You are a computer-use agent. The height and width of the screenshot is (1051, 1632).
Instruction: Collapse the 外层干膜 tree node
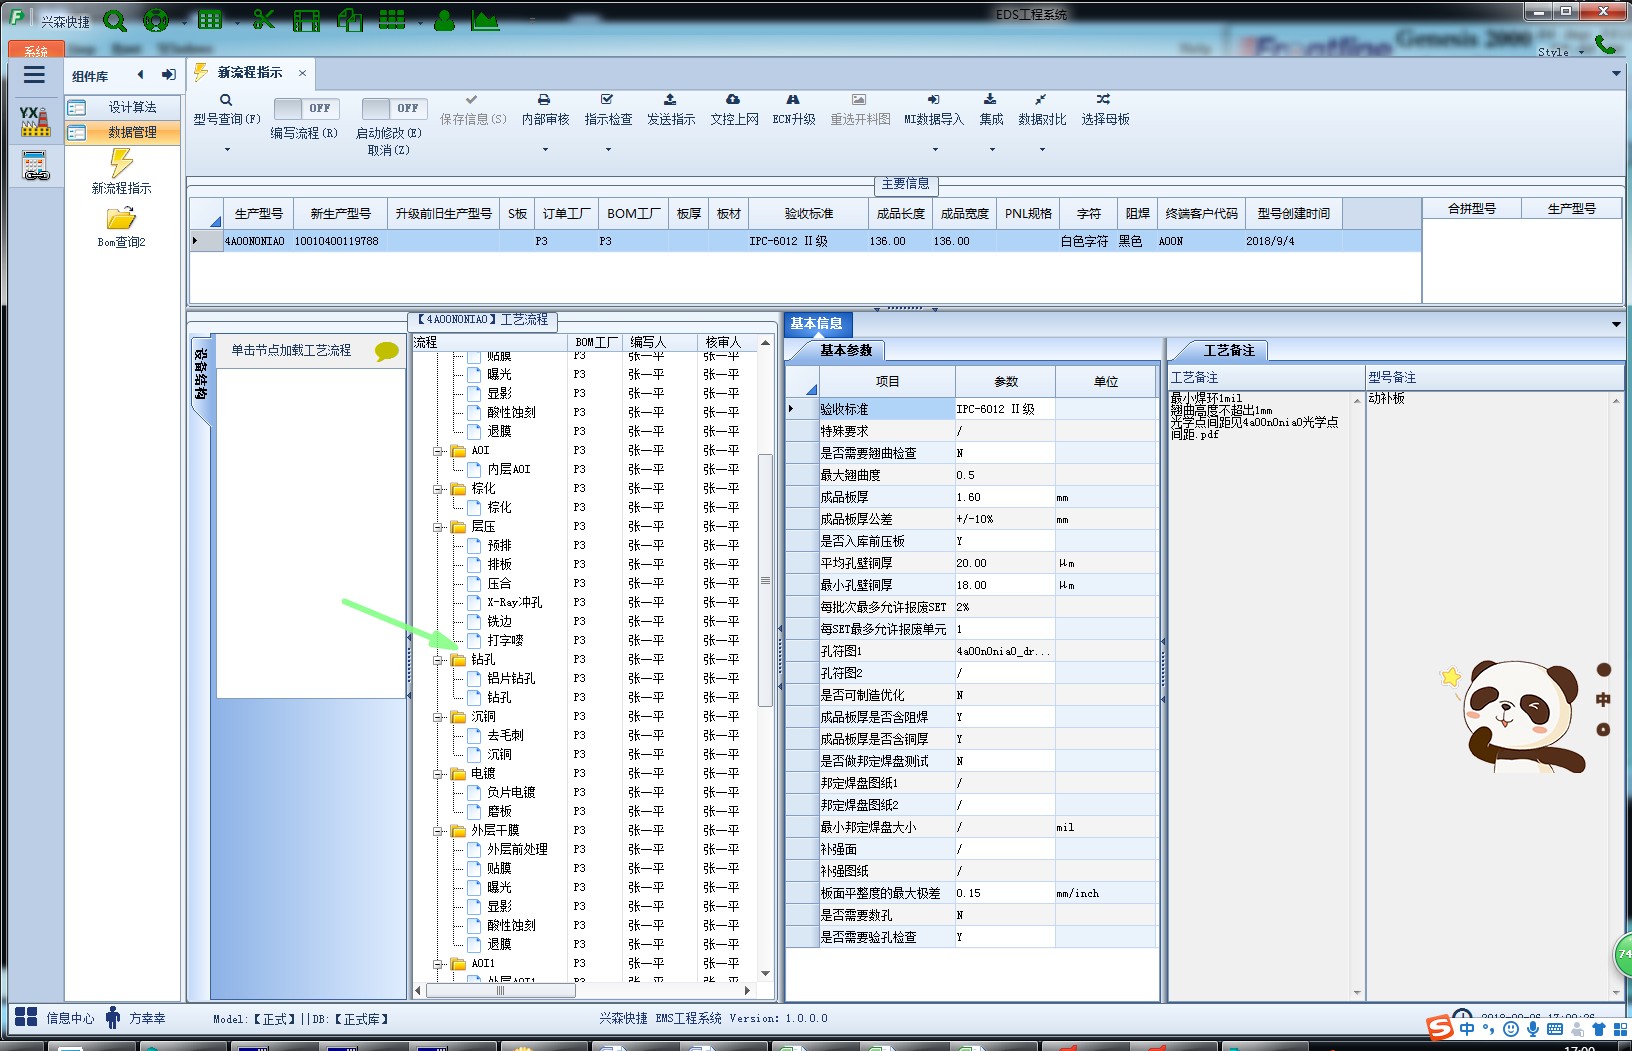click(438, 831)
